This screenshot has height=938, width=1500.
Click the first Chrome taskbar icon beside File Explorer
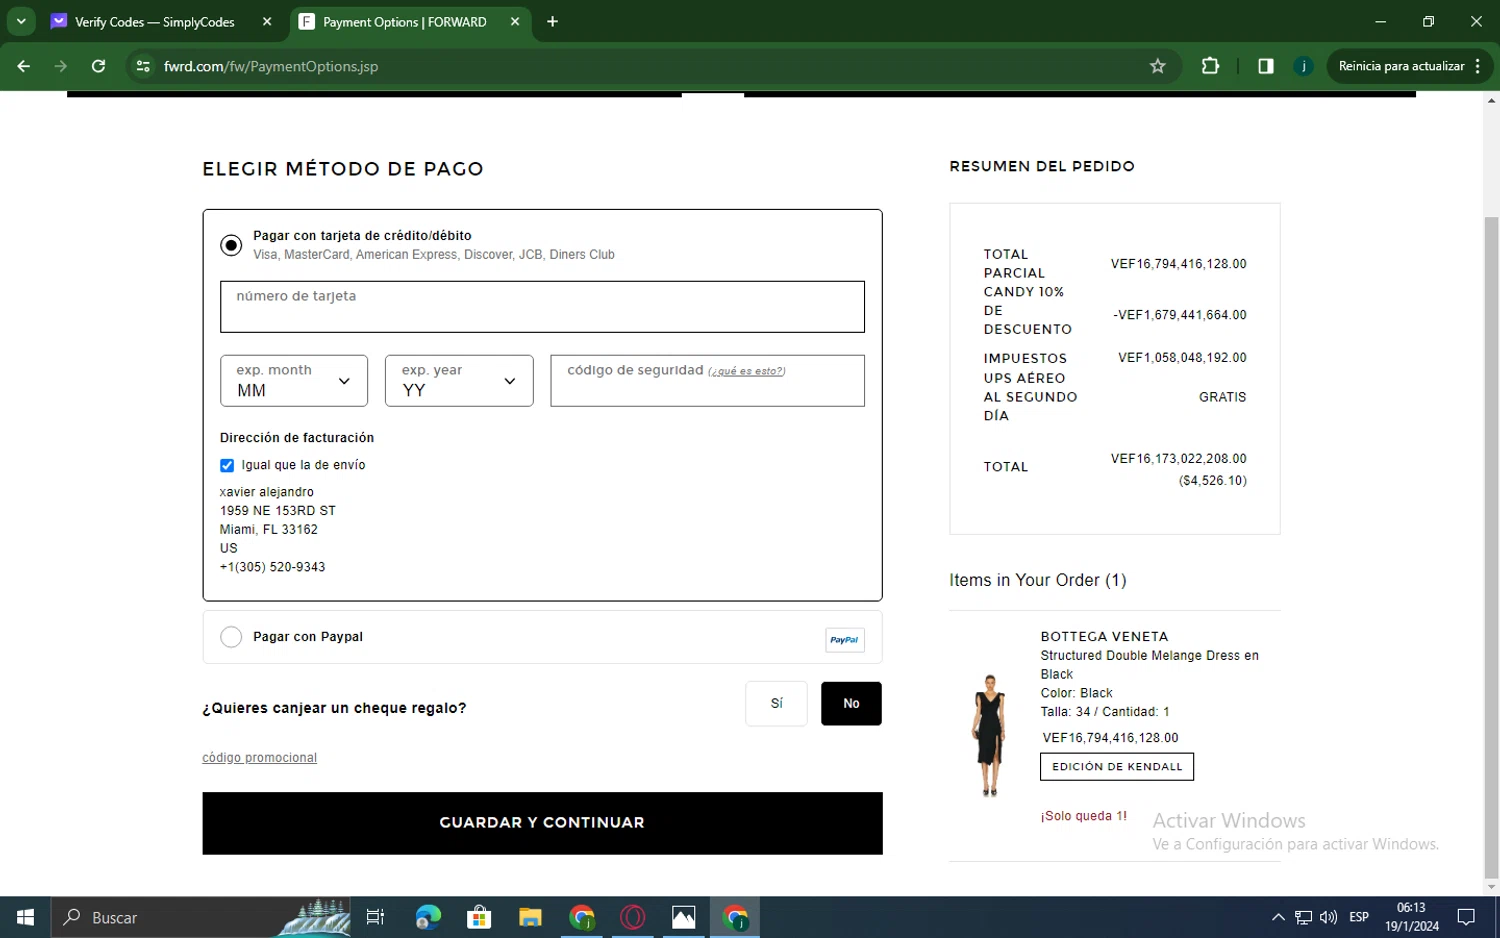[x=582, y=917]
